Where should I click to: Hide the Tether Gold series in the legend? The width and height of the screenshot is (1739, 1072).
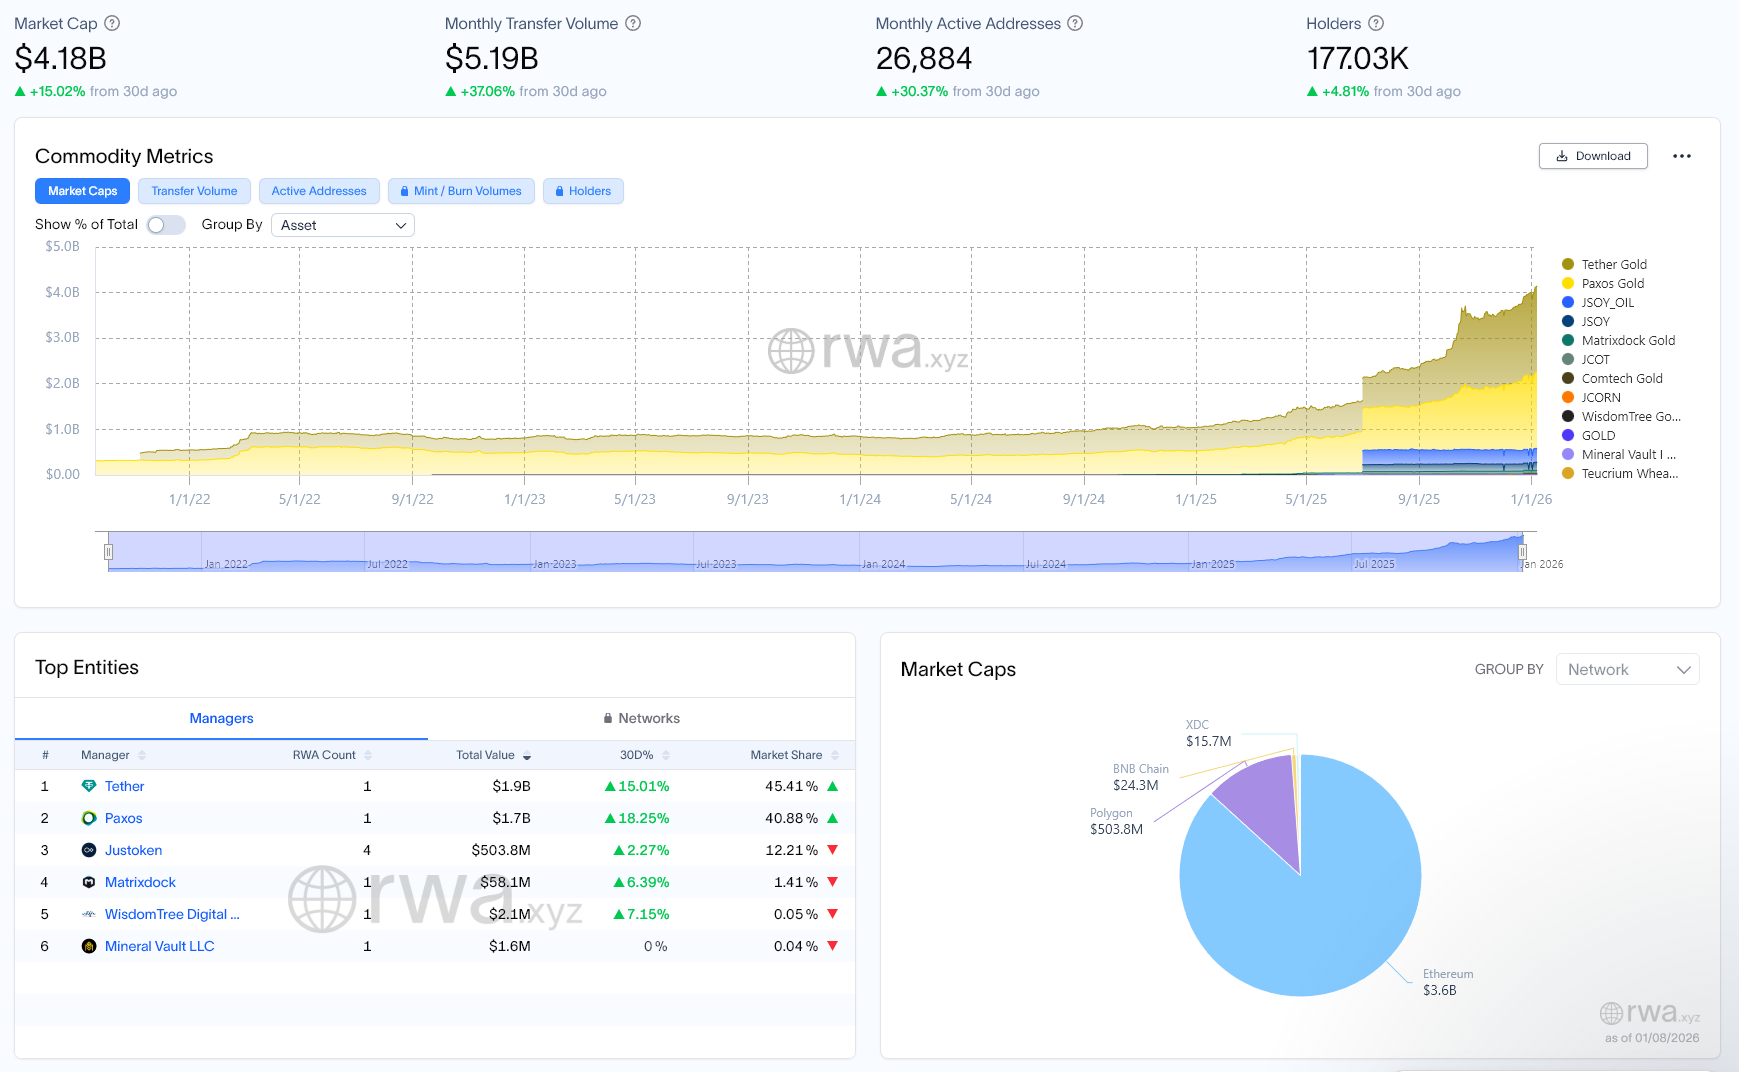pos(1610,264)
